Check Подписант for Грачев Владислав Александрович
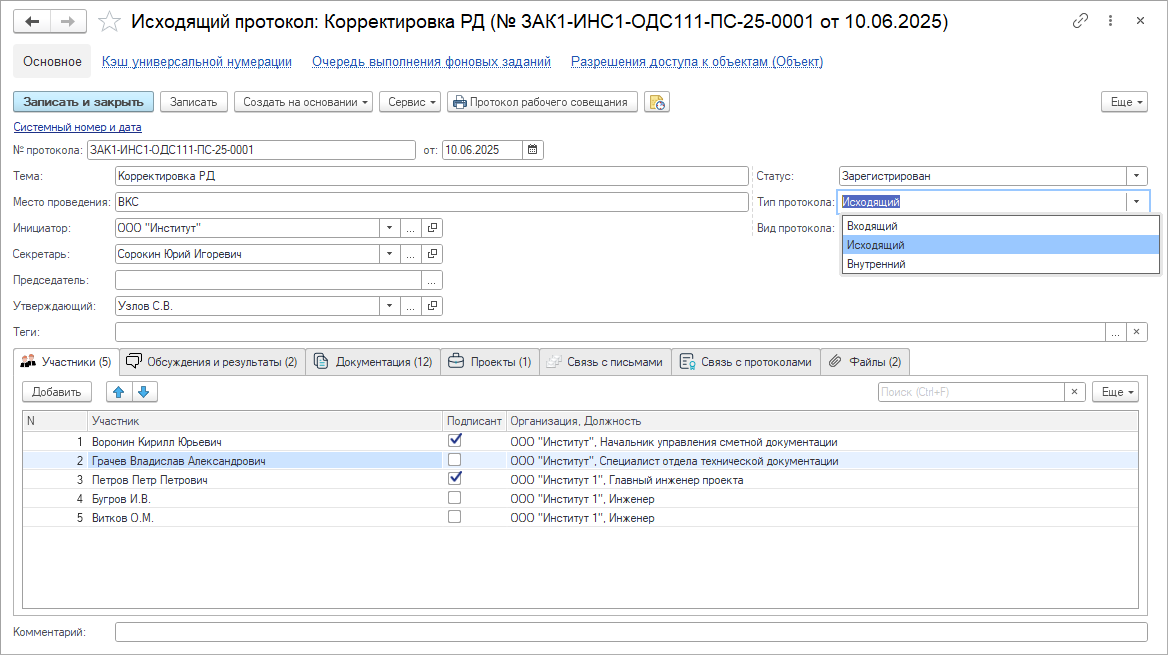The height and width of the screenshot is (655, 1168). point(455,460)
